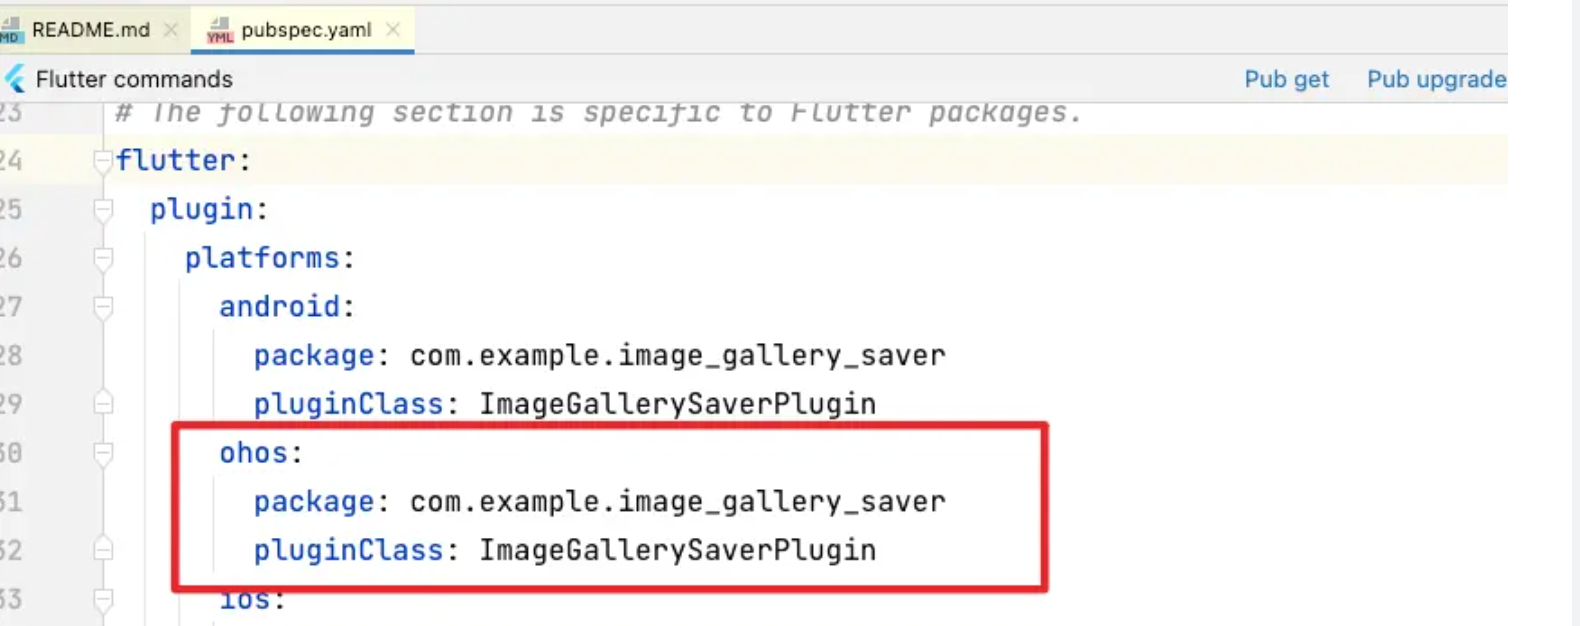Viewport: 1580px width, 626px height.
Task: Place cursor in android ImageGallerySaverPlugin text
Action: [677, 404]
